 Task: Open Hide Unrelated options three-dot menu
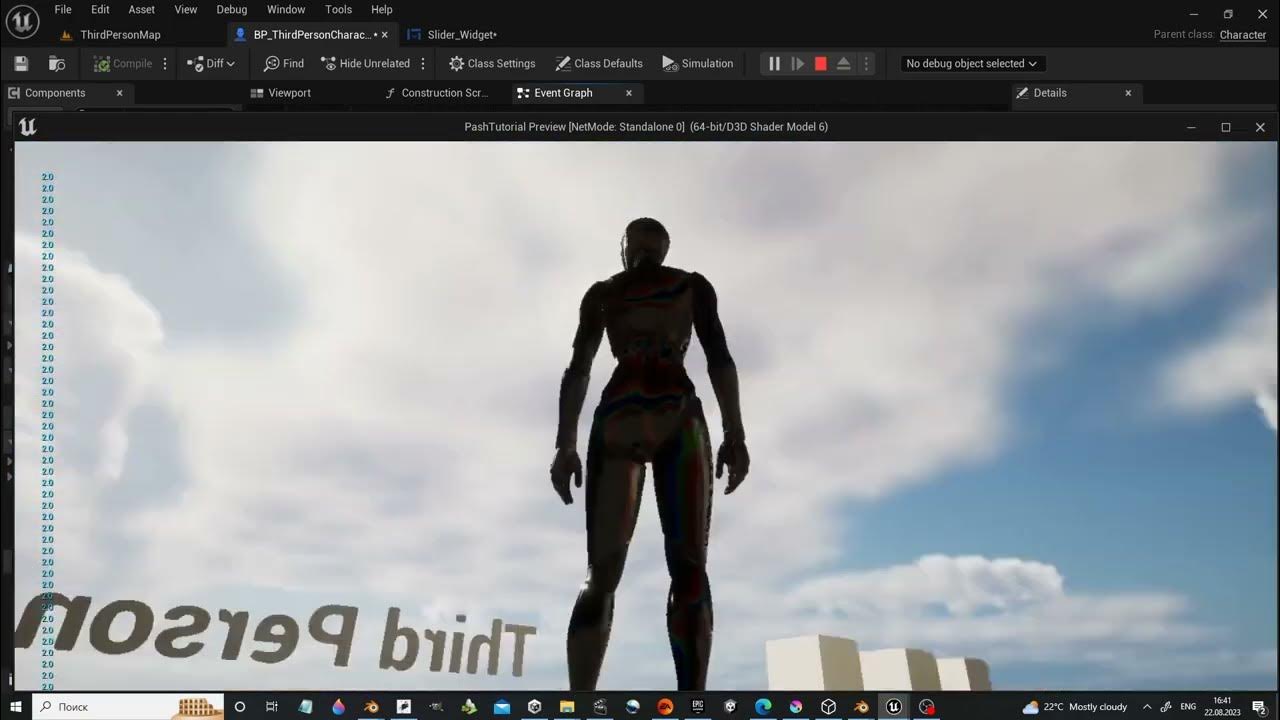[423, 63]
